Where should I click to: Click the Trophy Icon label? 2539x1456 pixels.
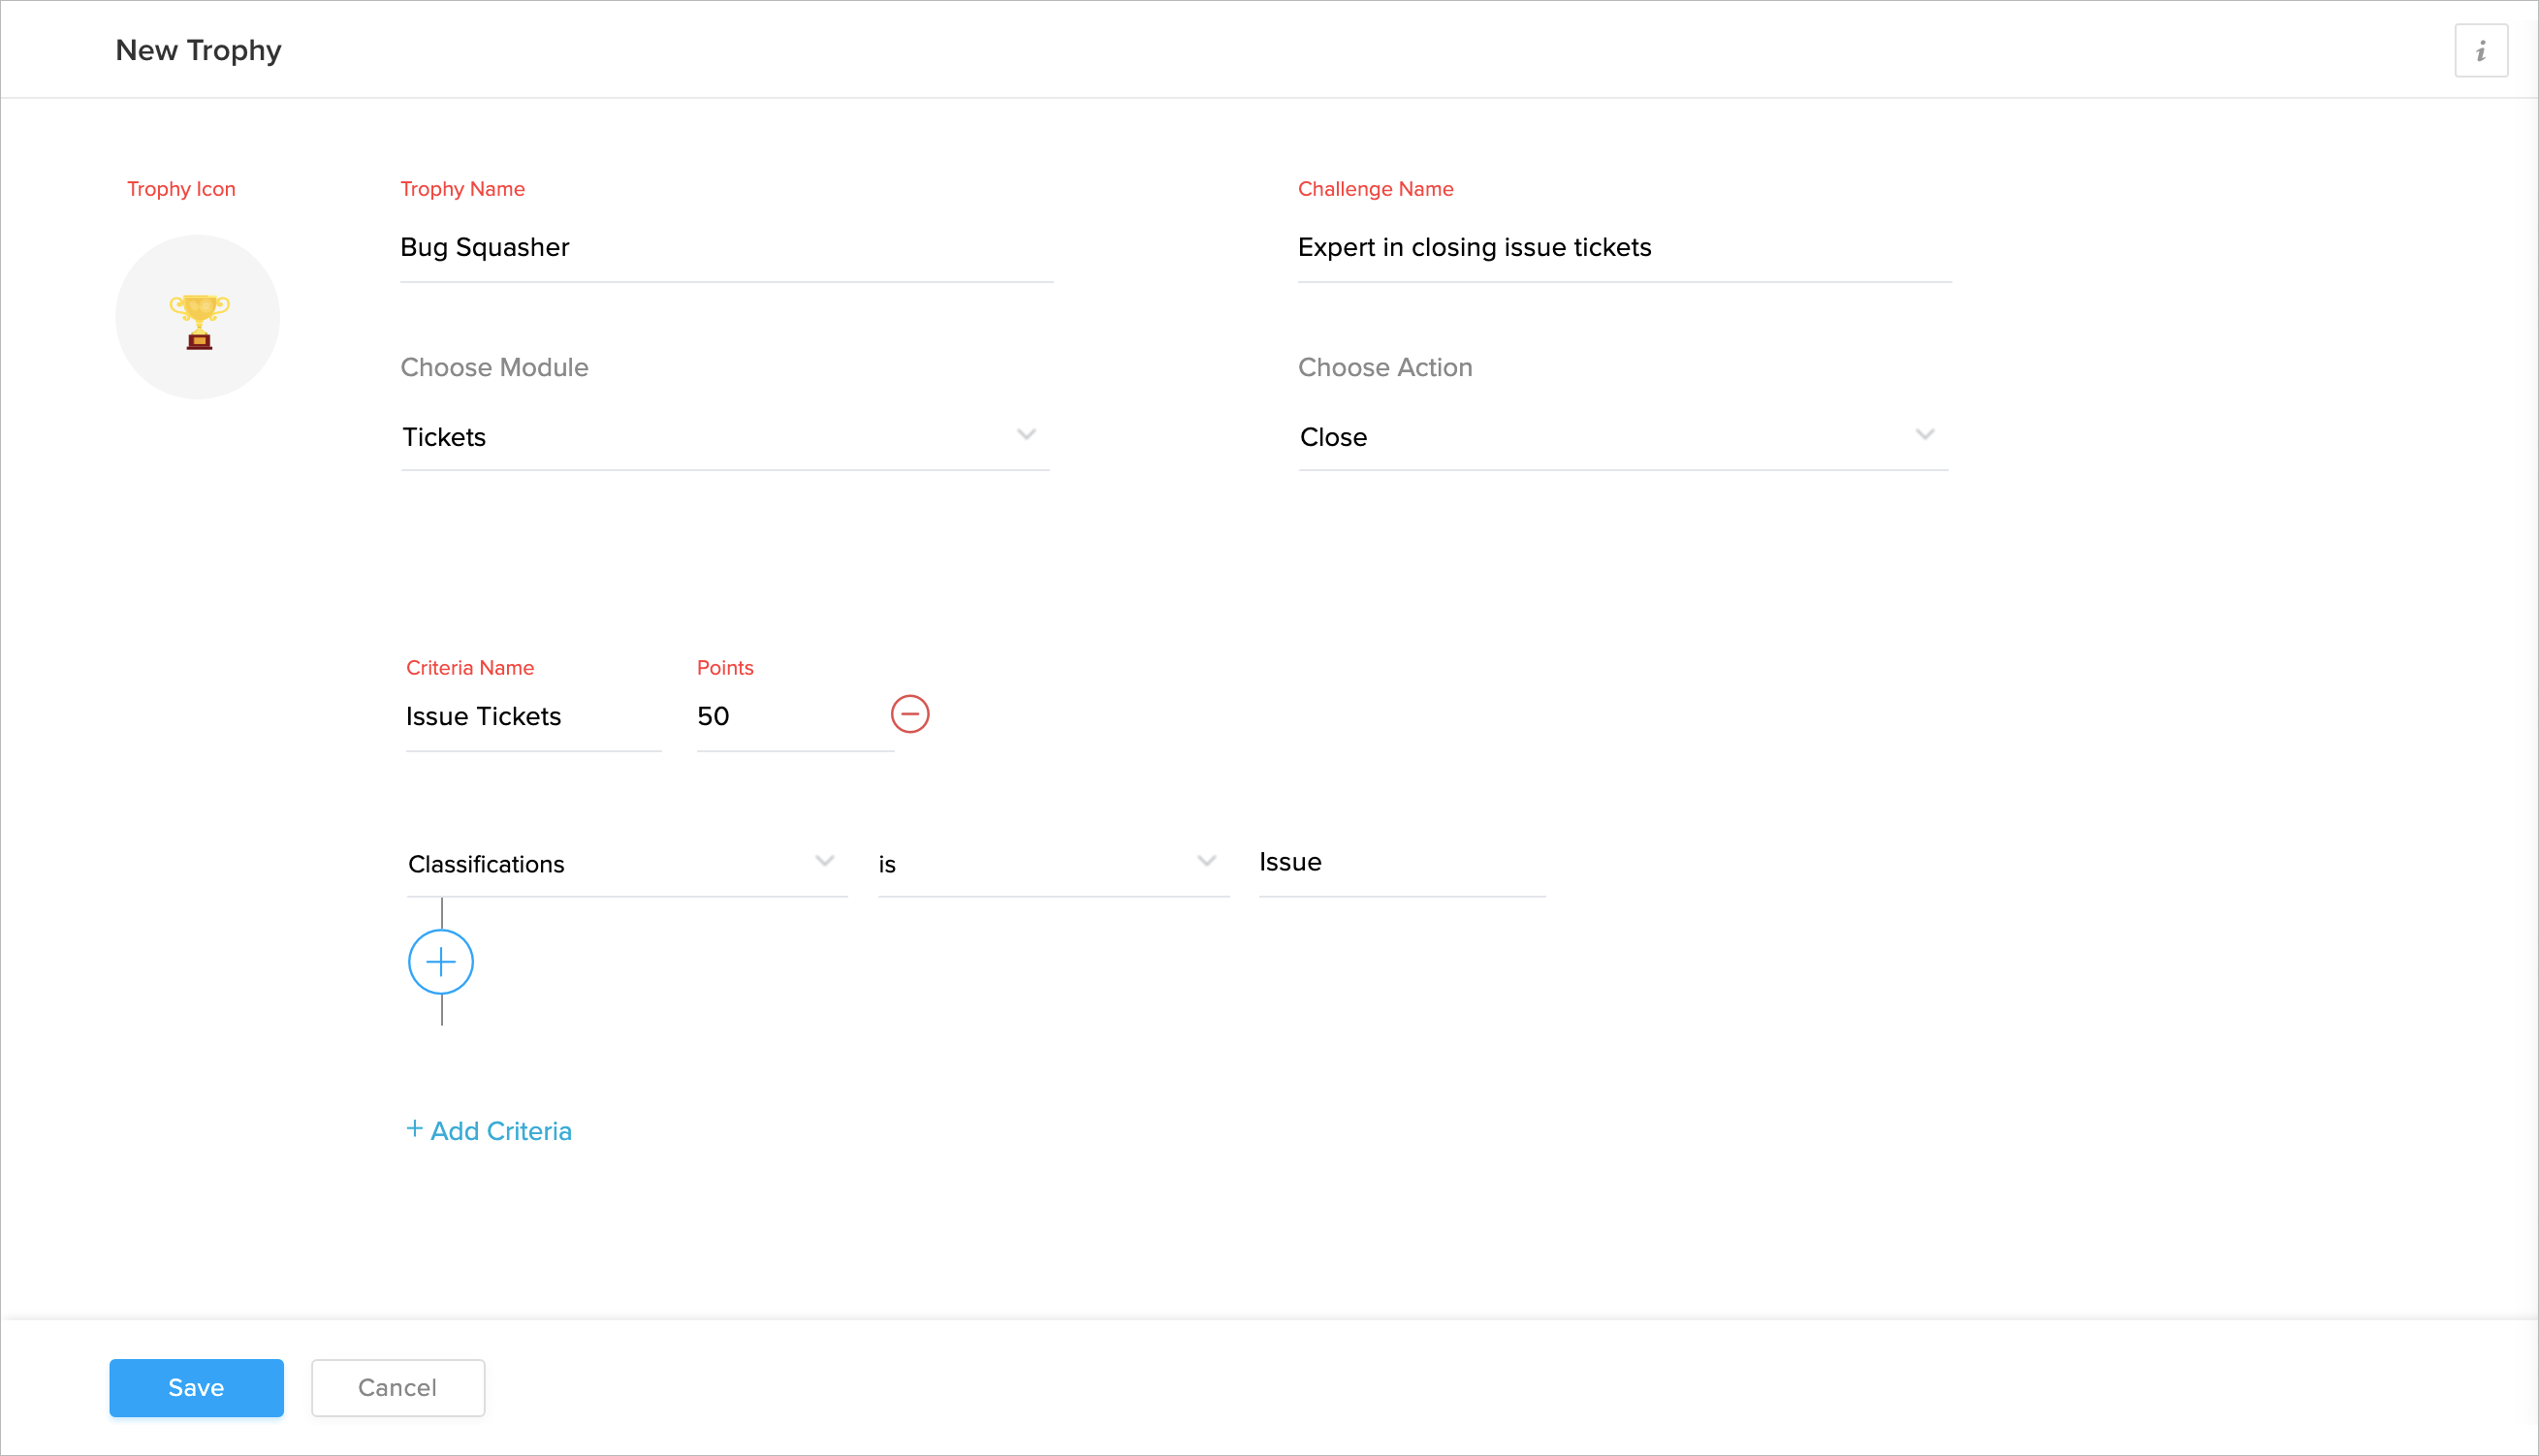tap(181, 189)
